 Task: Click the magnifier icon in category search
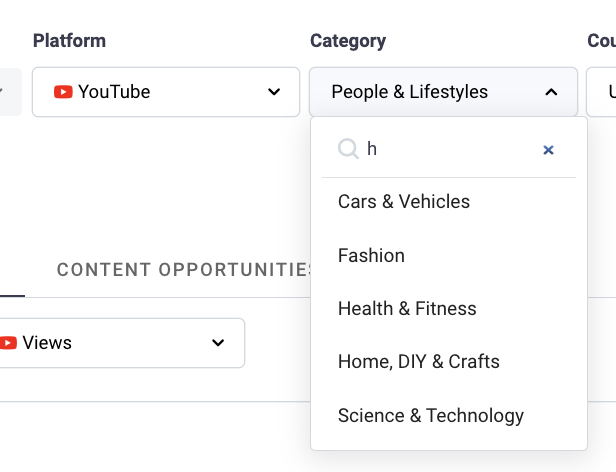(x=348, y=149)
